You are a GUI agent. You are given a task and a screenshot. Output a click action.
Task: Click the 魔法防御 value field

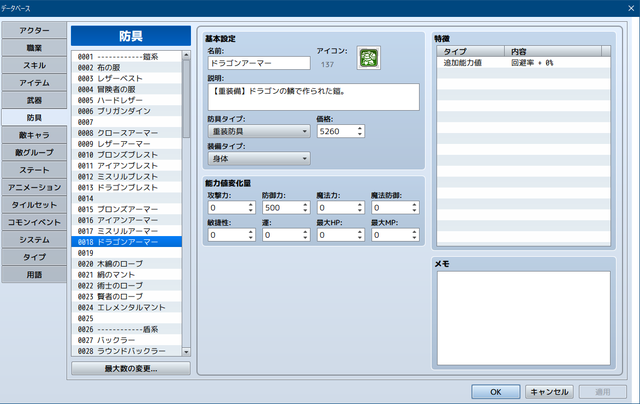[391, 208]
